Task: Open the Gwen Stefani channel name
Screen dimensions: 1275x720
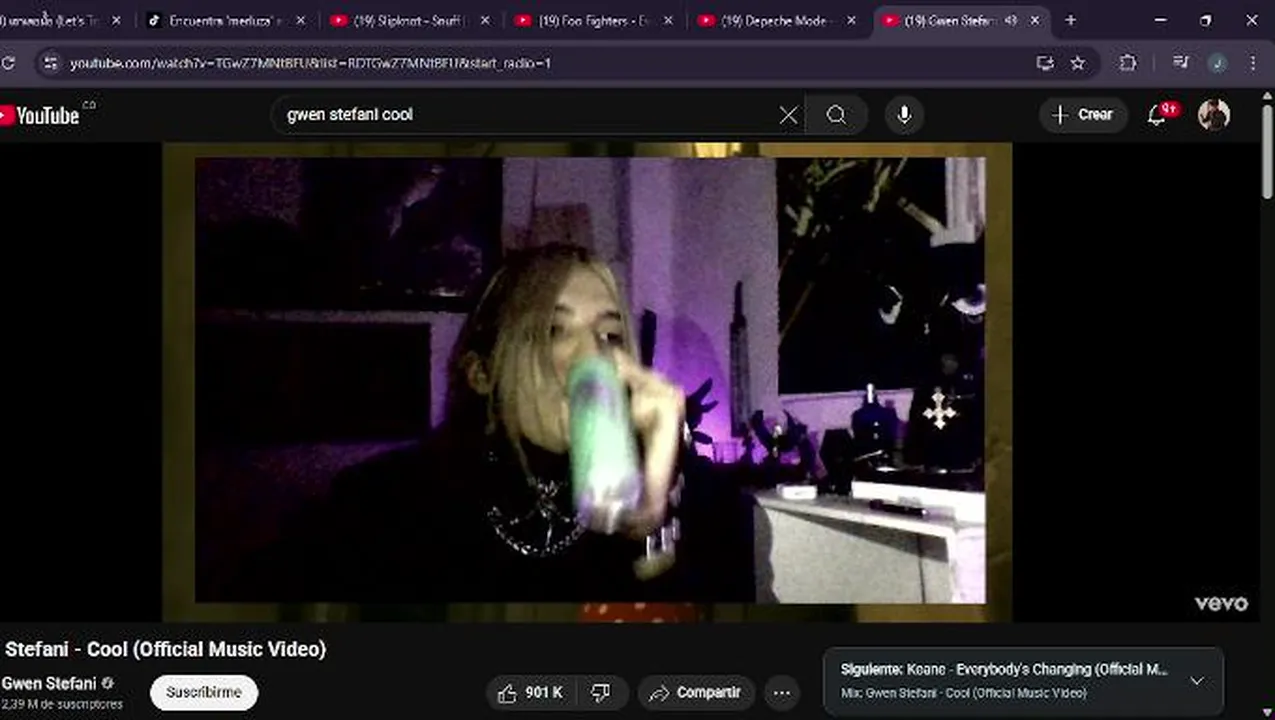Action: (x=49, y=684)
